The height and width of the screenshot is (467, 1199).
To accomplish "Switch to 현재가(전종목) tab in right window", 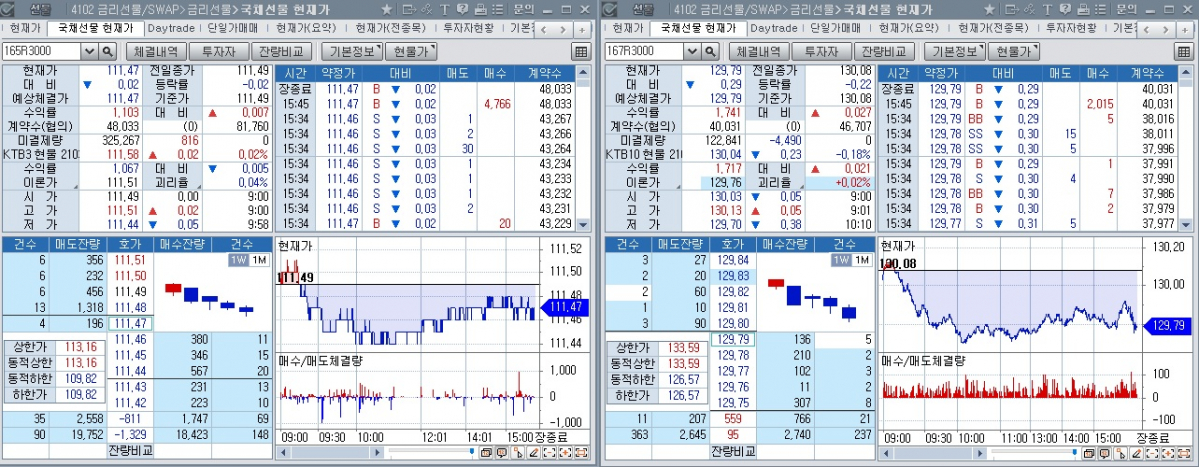I will coord(993,28).
